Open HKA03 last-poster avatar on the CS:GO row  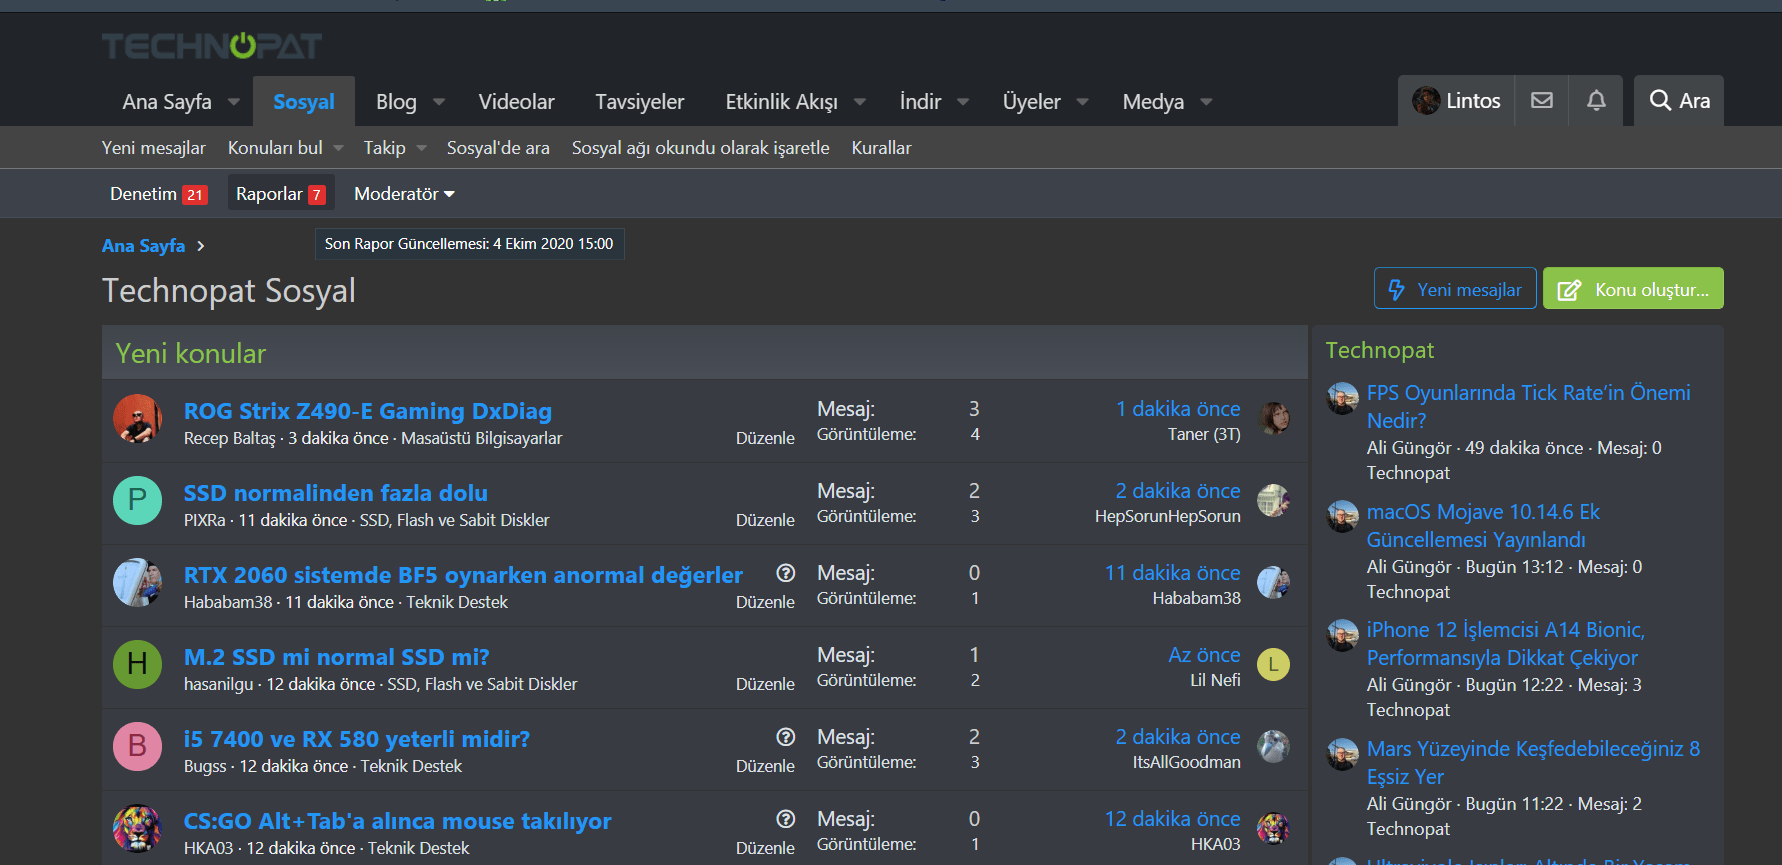tap(1273, 829)
